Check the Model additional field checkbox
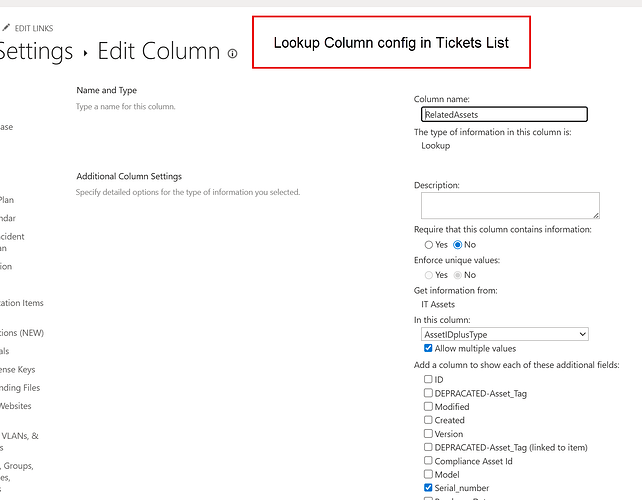 point(429,474)
